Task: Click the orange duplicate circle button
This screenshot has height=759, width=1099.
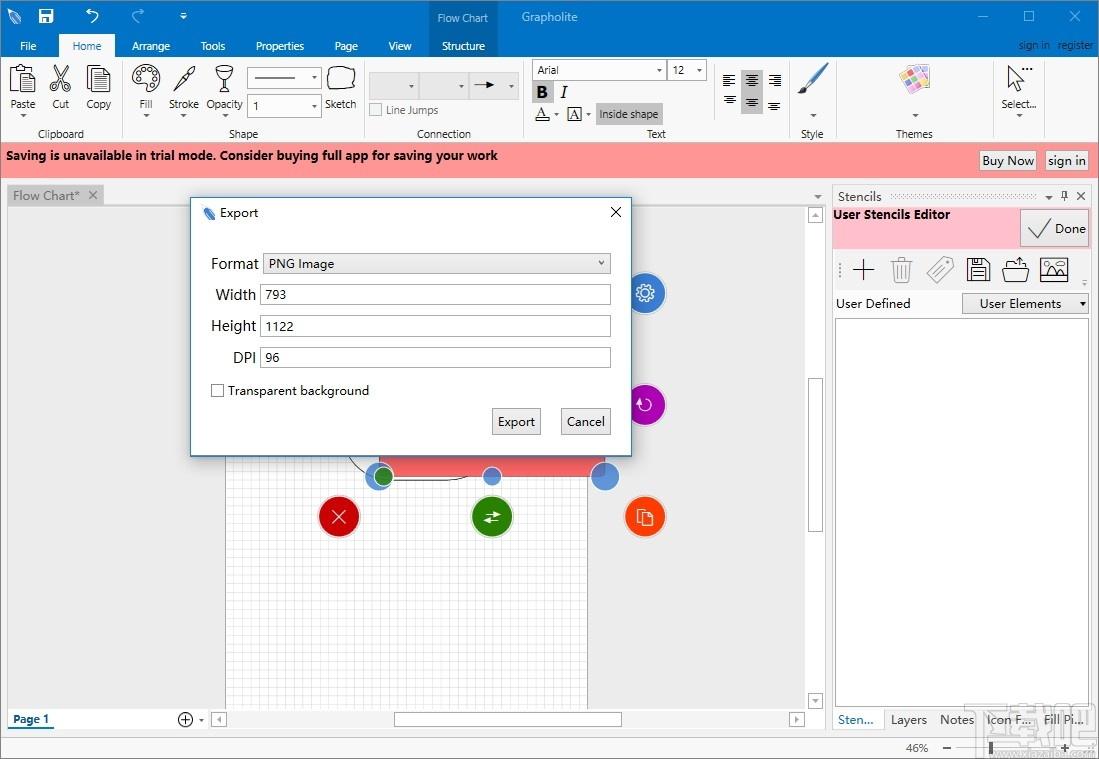Action: click(x=644, y=517)
